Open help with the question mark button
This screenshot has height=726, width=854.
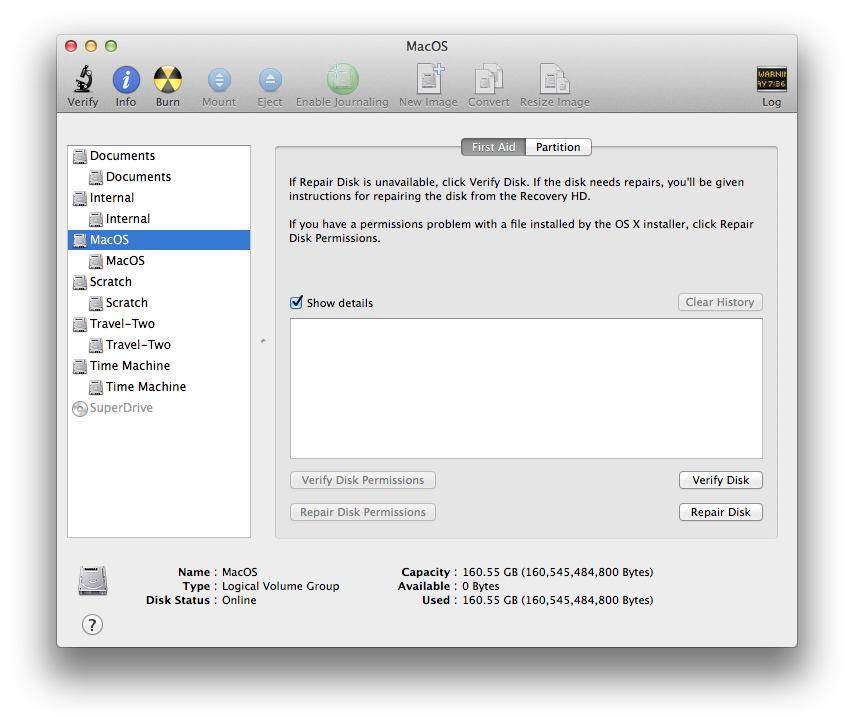tap(92, 625)
